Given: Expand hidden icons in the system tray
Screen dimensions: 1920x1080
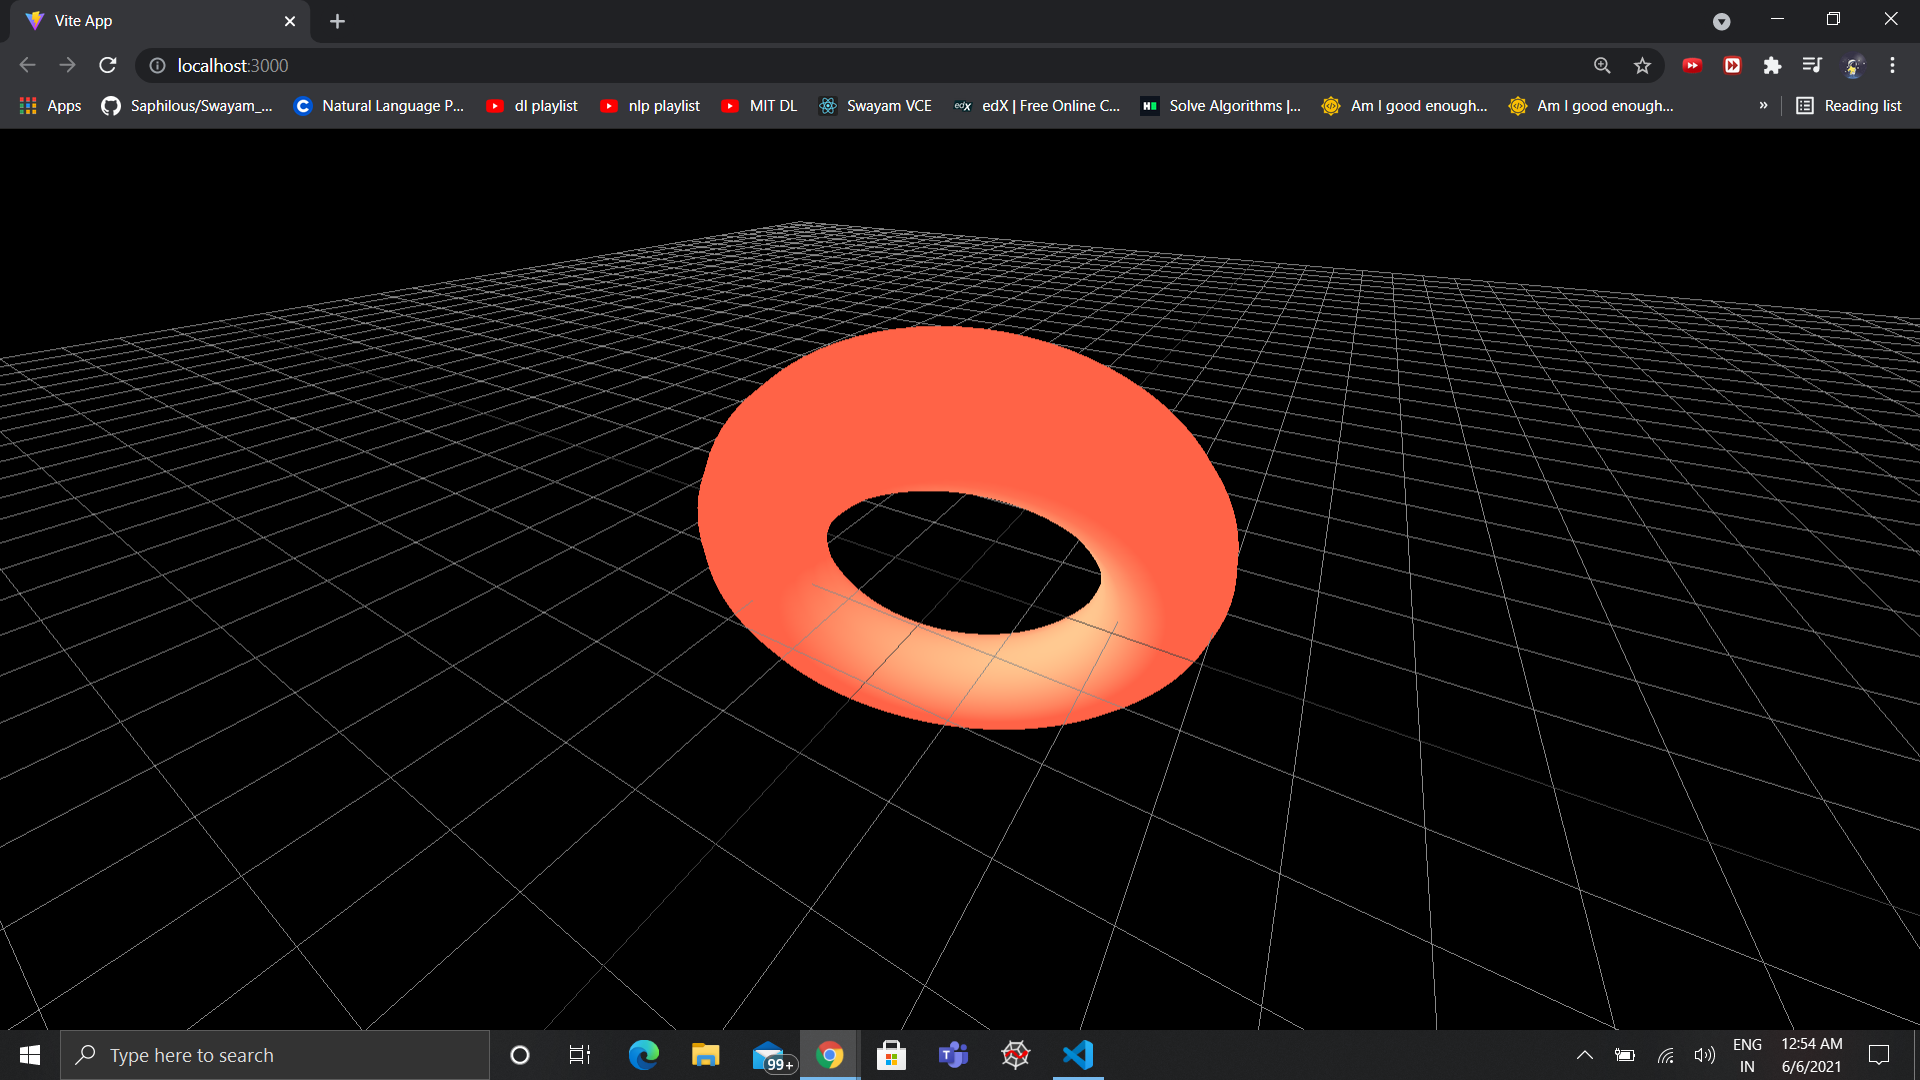Looking at the screenshot, I should click(1585, 1054).
